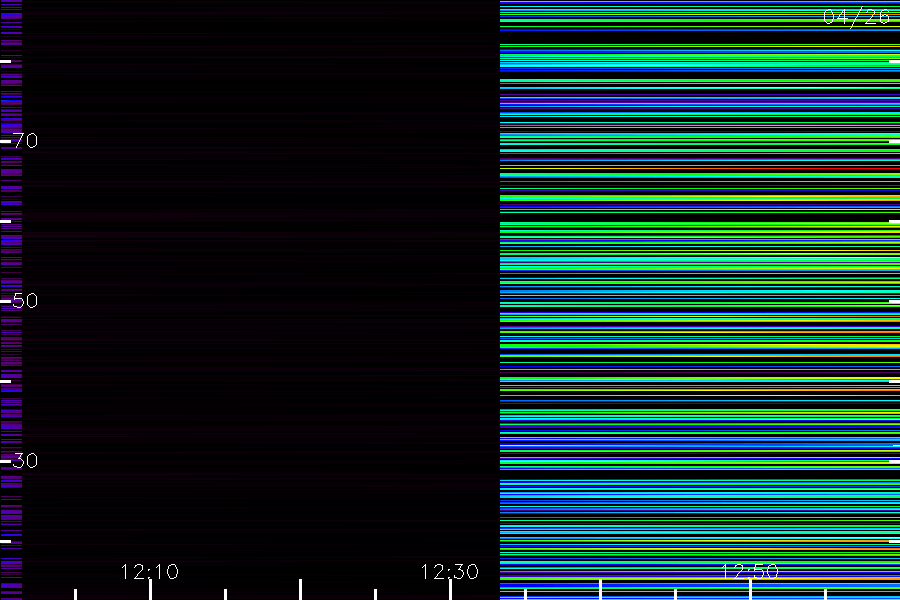Click the 70 frequency axis label
Viewport: 900px width, 600px height.
[25, 141]
